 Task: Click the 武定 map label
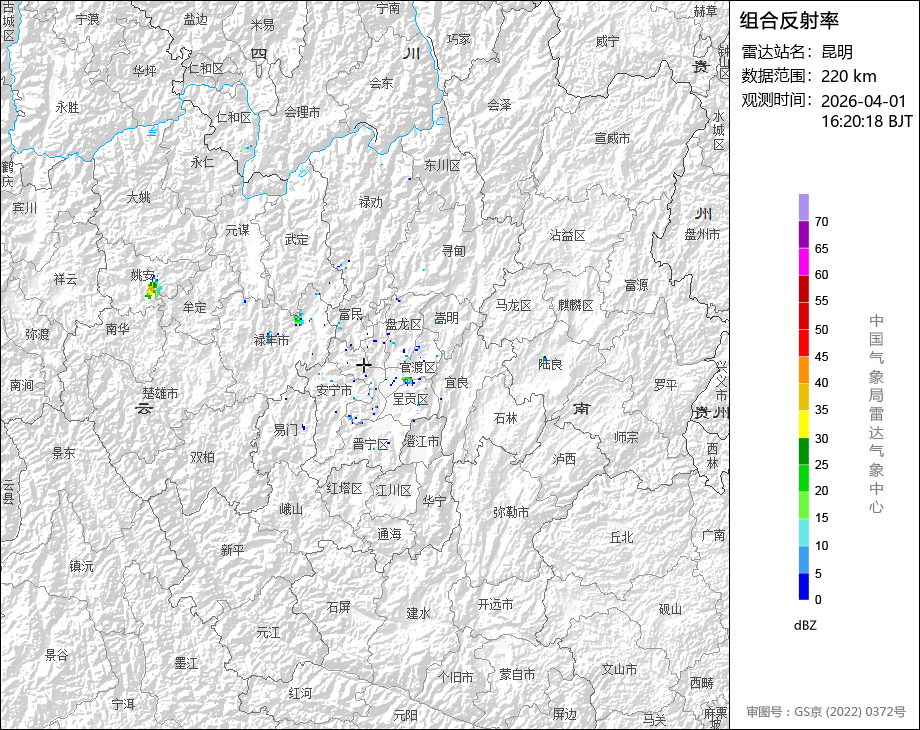tap(297, 239)
